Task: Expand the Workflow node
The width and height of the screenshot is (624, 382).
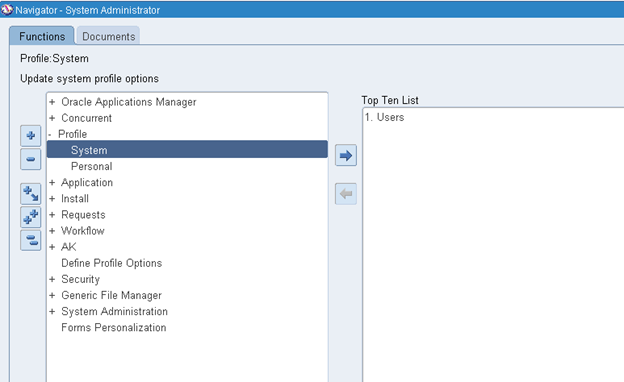Action: pos(52,231)
